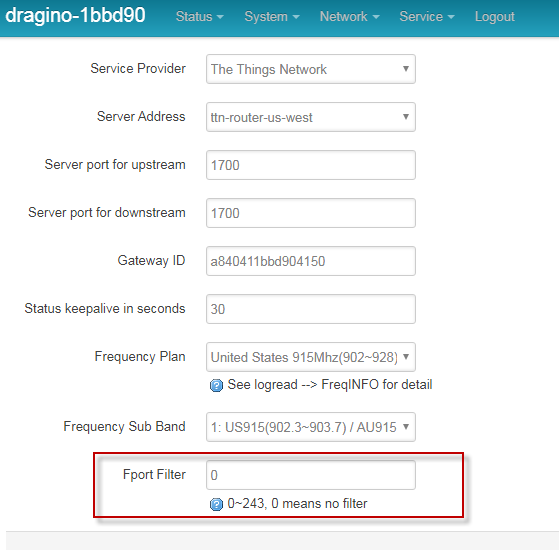Select the Fport Filter input box
This screenshot has height=550, width=559.
[311, 475]
